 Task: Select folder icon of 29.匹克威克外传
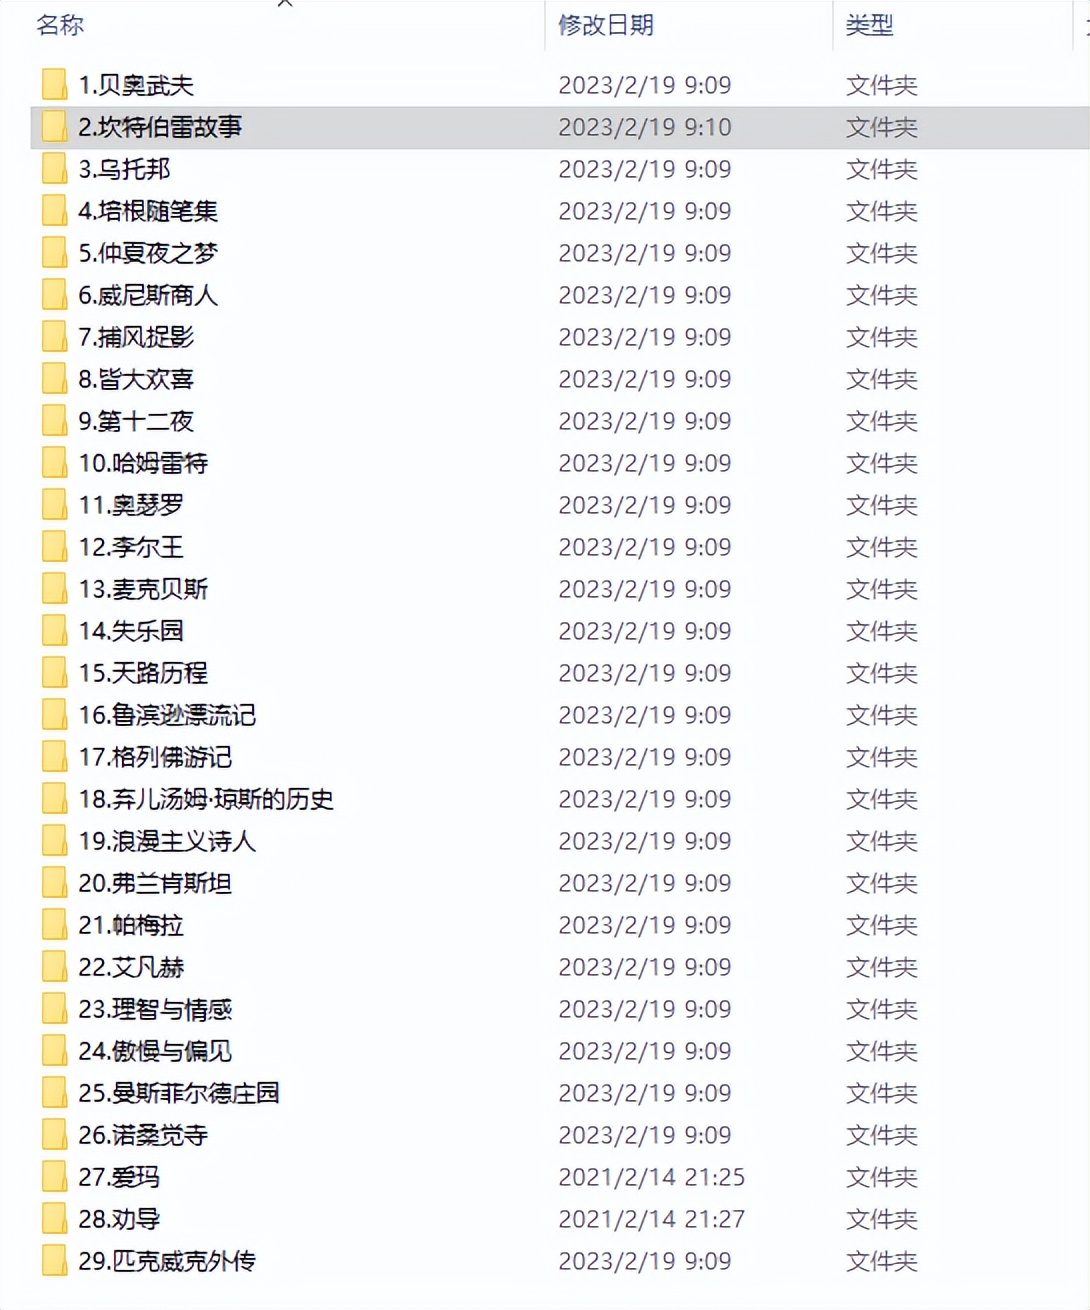click(x=54, y=1261)
